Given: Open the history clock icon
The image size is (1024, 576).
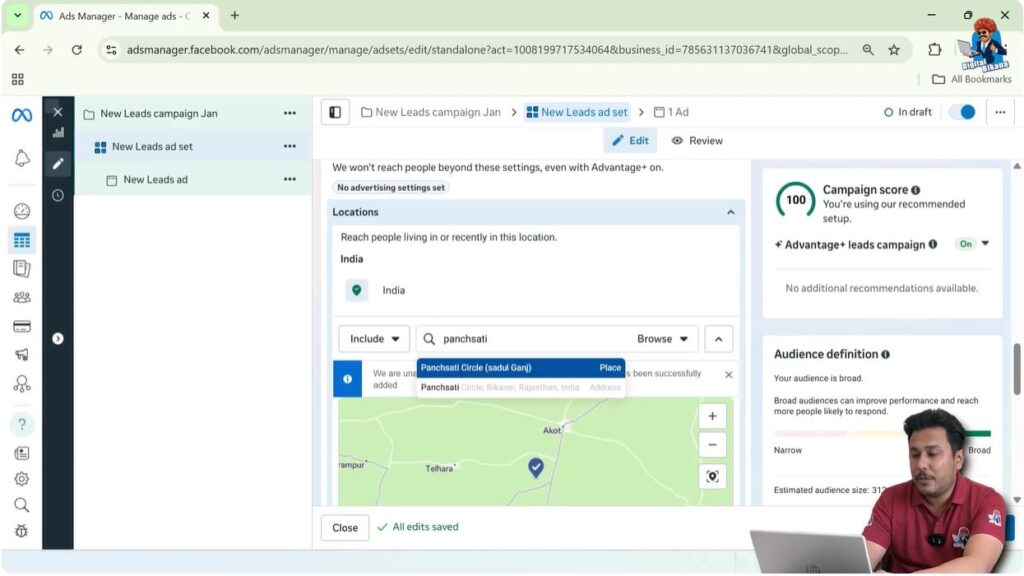Looking at the screenshot, I should (x=57, y=195).
